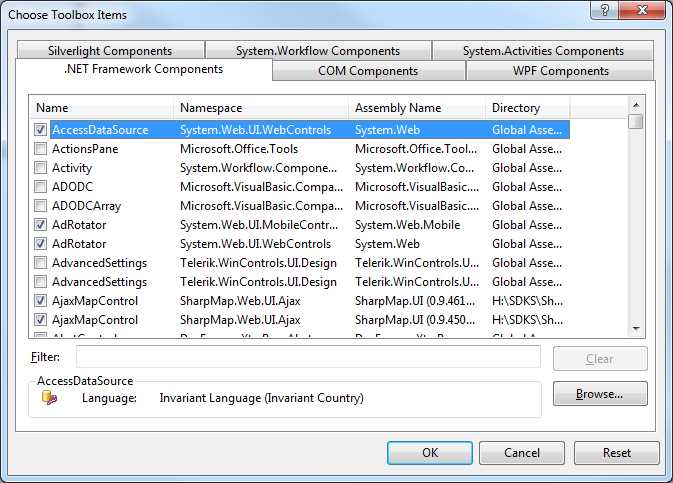Image resolution: width=673 pixels, height=483 pixels.
Task: Sort by Assembly Name column header
Action: click(x=417, y=108)
